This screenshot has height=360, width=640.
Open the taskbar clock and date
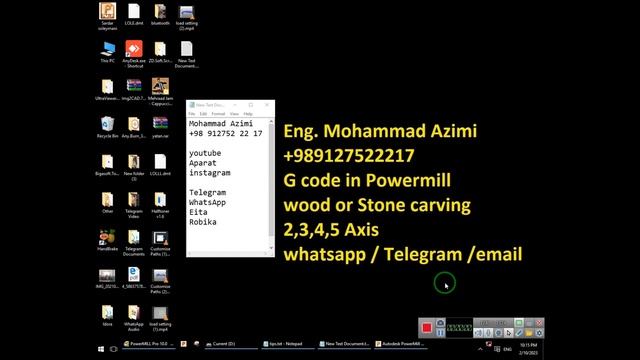point(528,349)
